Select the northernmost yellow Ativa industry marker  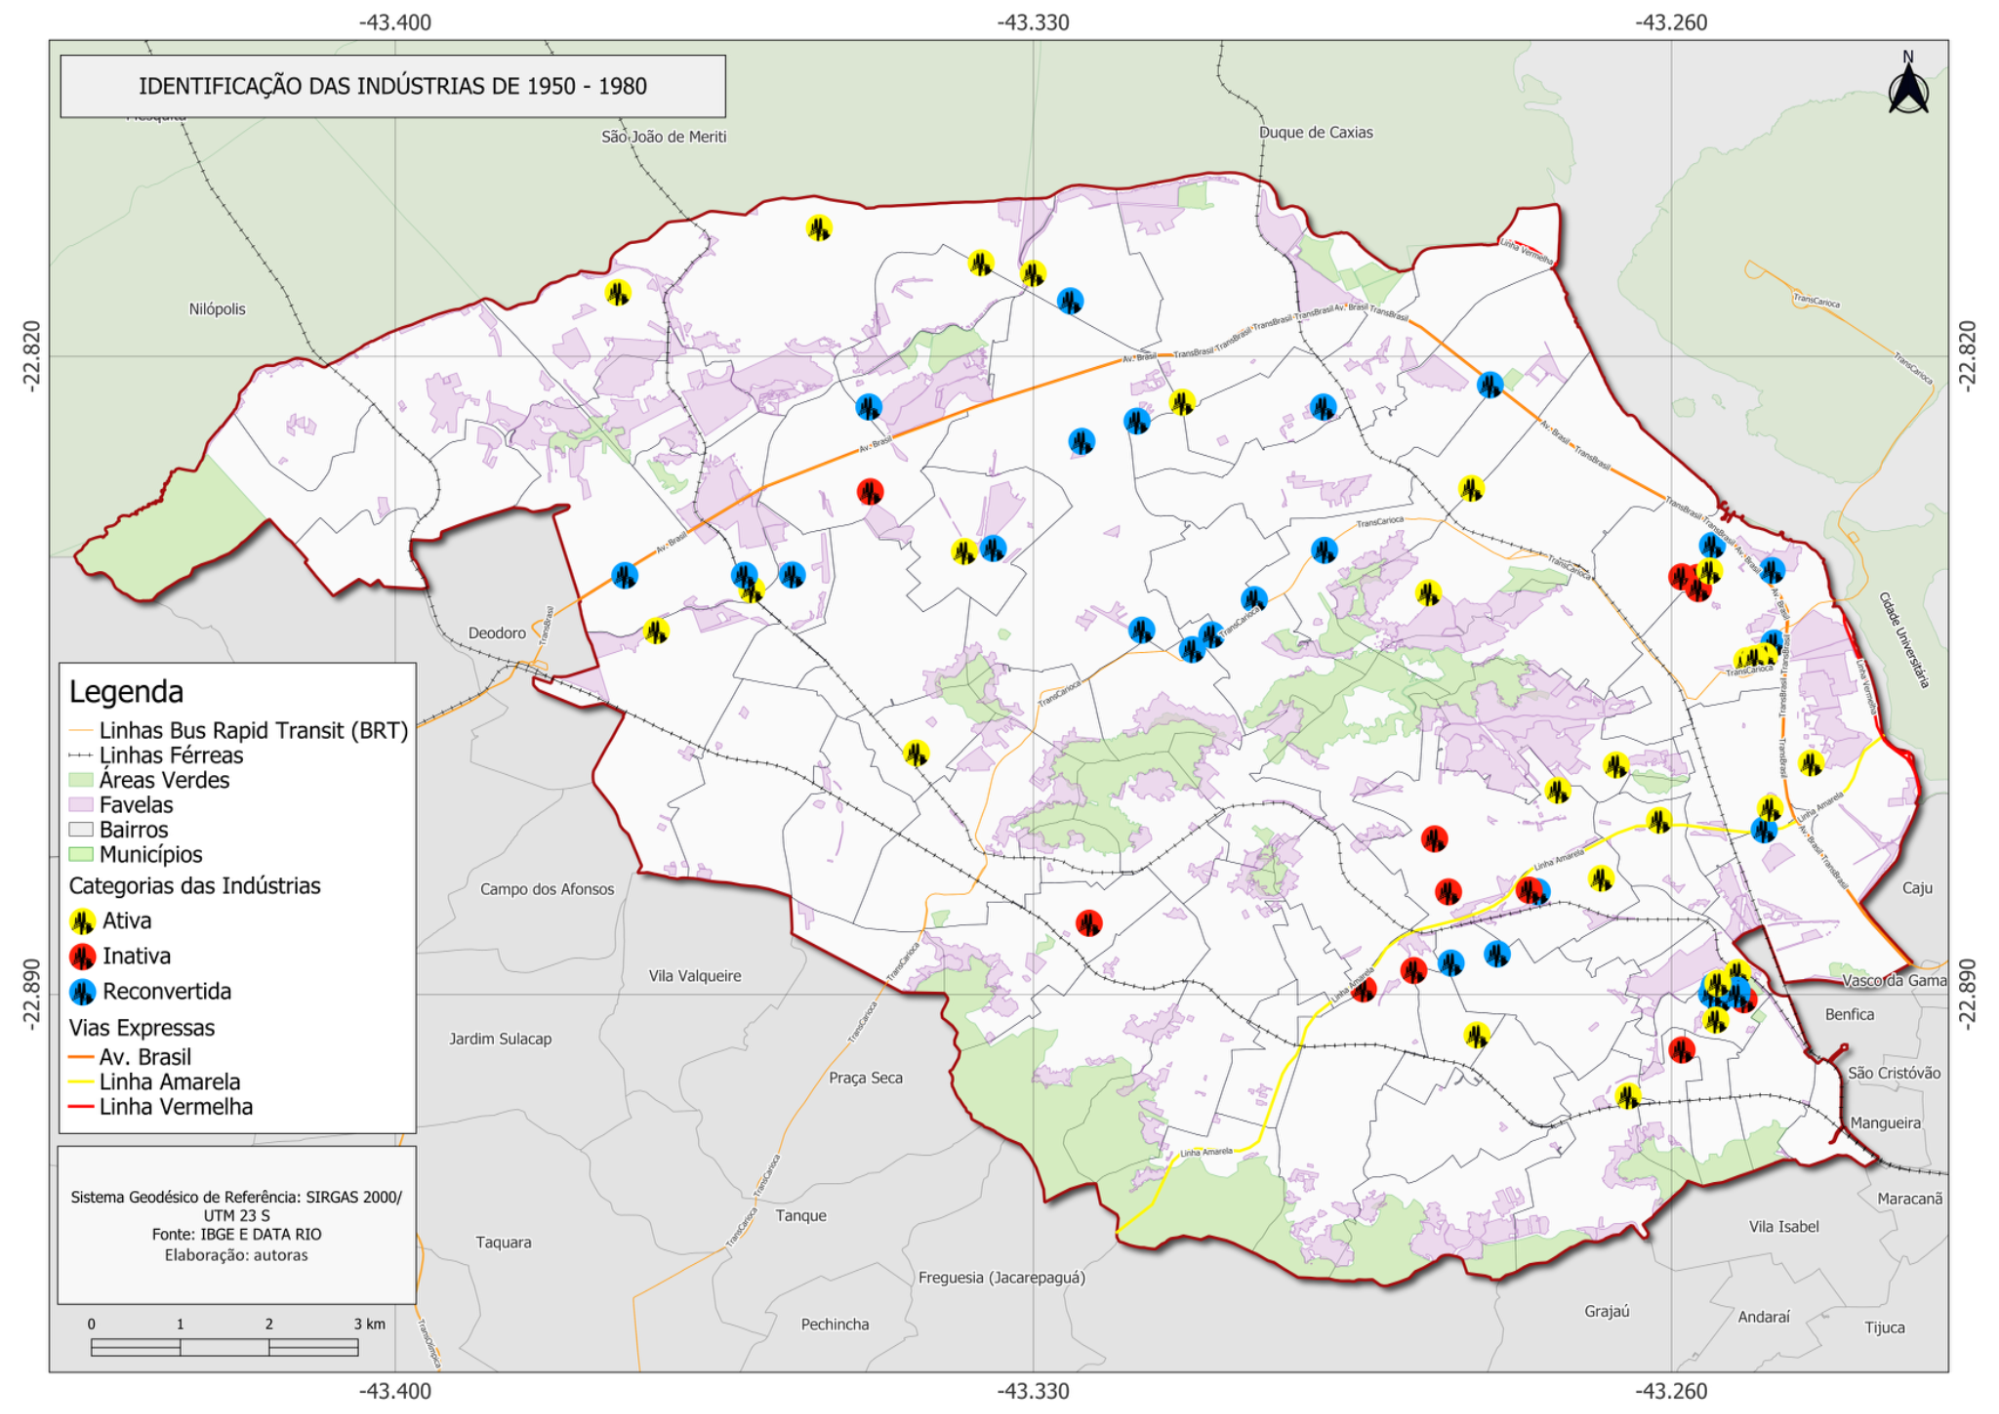point(819,229)
